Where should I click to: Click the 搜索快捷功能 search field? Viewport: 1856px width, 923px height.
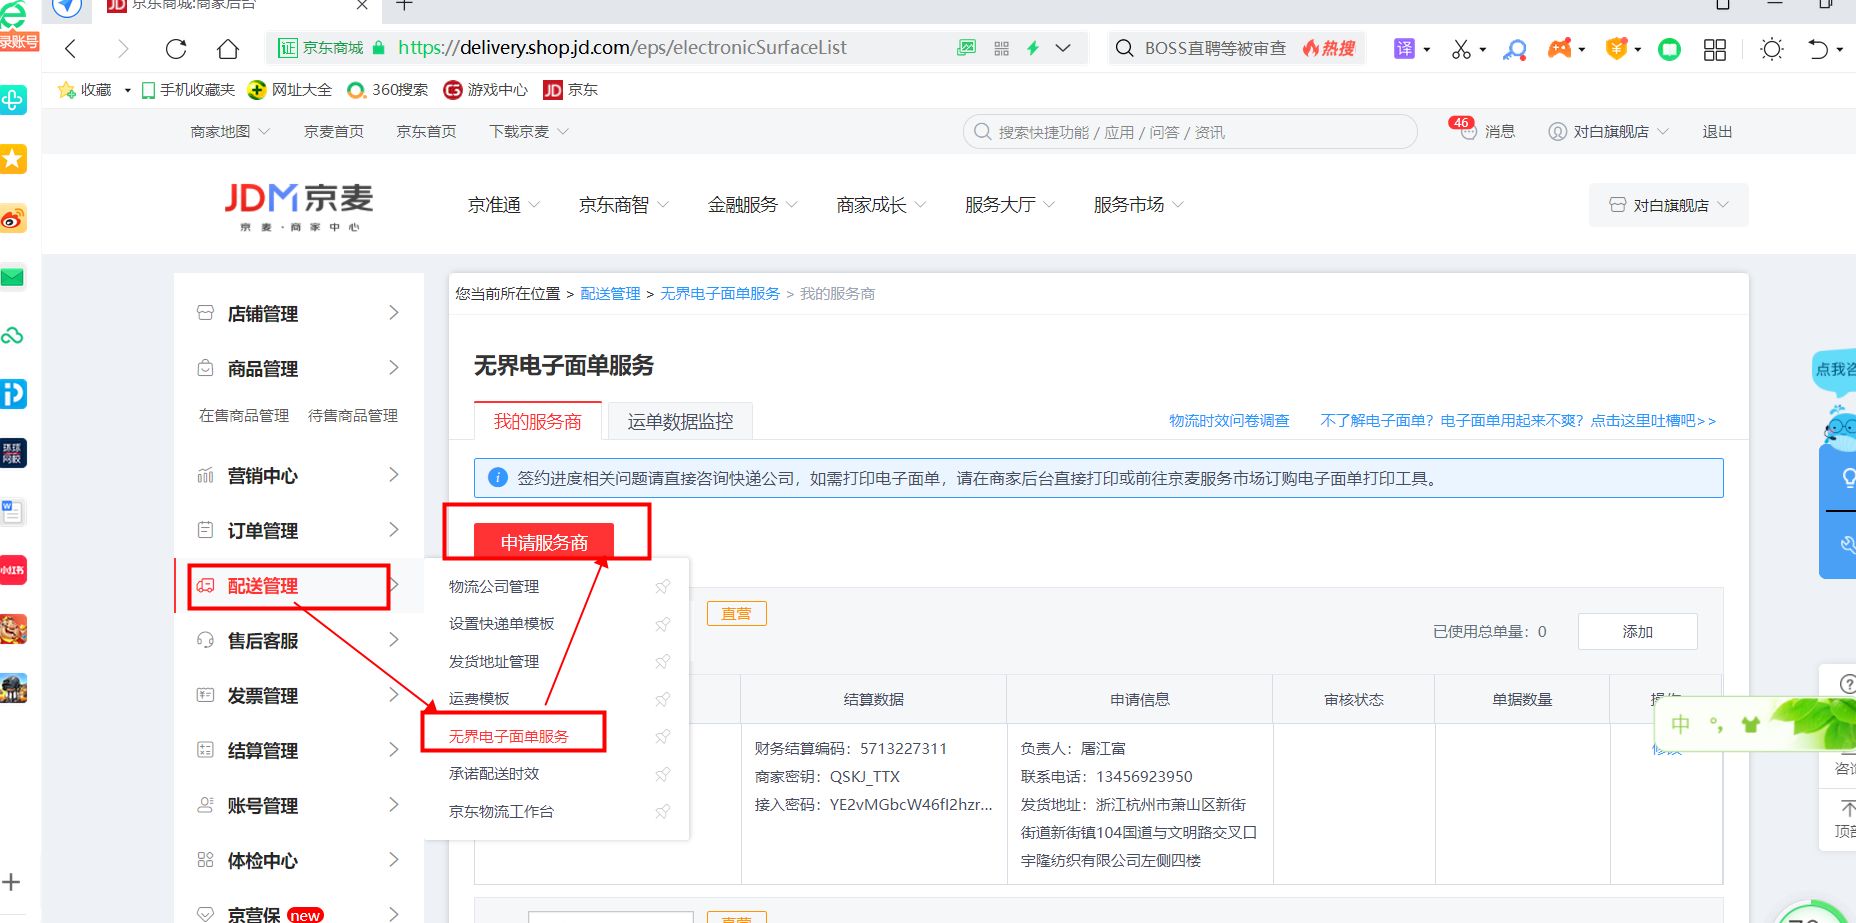1190,132
